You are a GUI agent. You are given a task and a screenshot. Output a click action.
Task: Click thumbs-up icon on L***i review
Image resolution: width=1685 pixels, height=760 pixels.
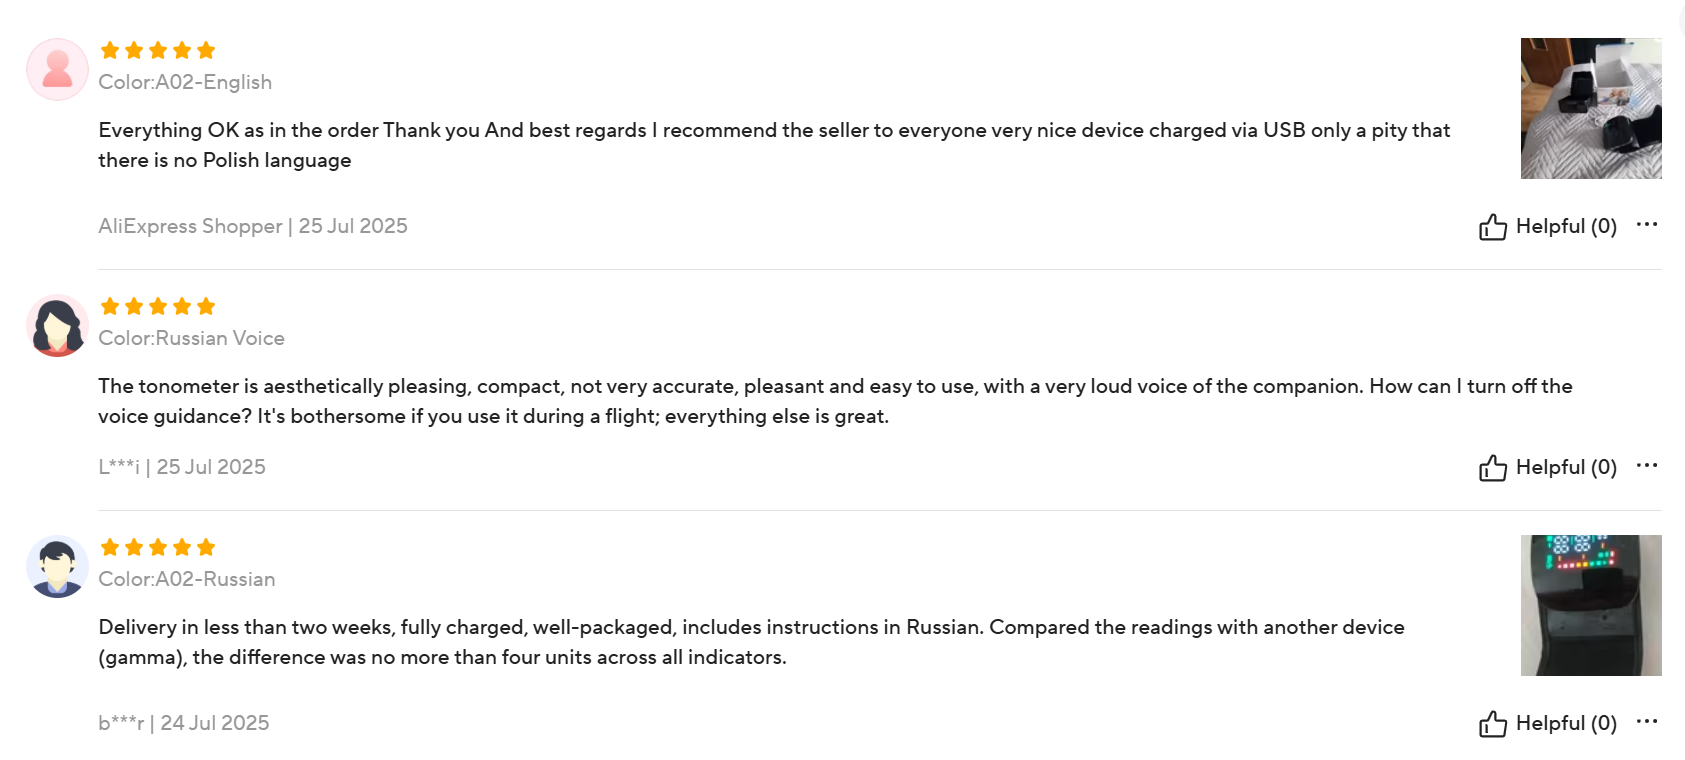(1492, 468)
